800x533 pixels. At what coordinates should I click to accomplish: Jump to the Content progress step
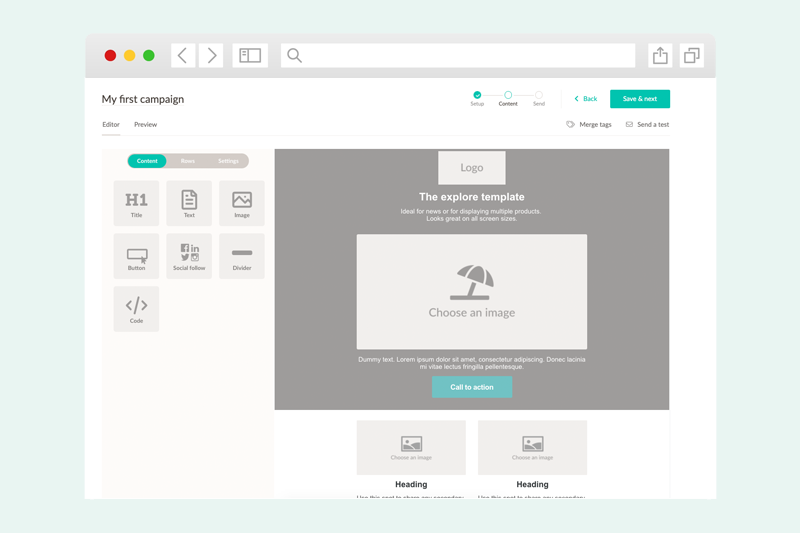(x=508, y=98)
